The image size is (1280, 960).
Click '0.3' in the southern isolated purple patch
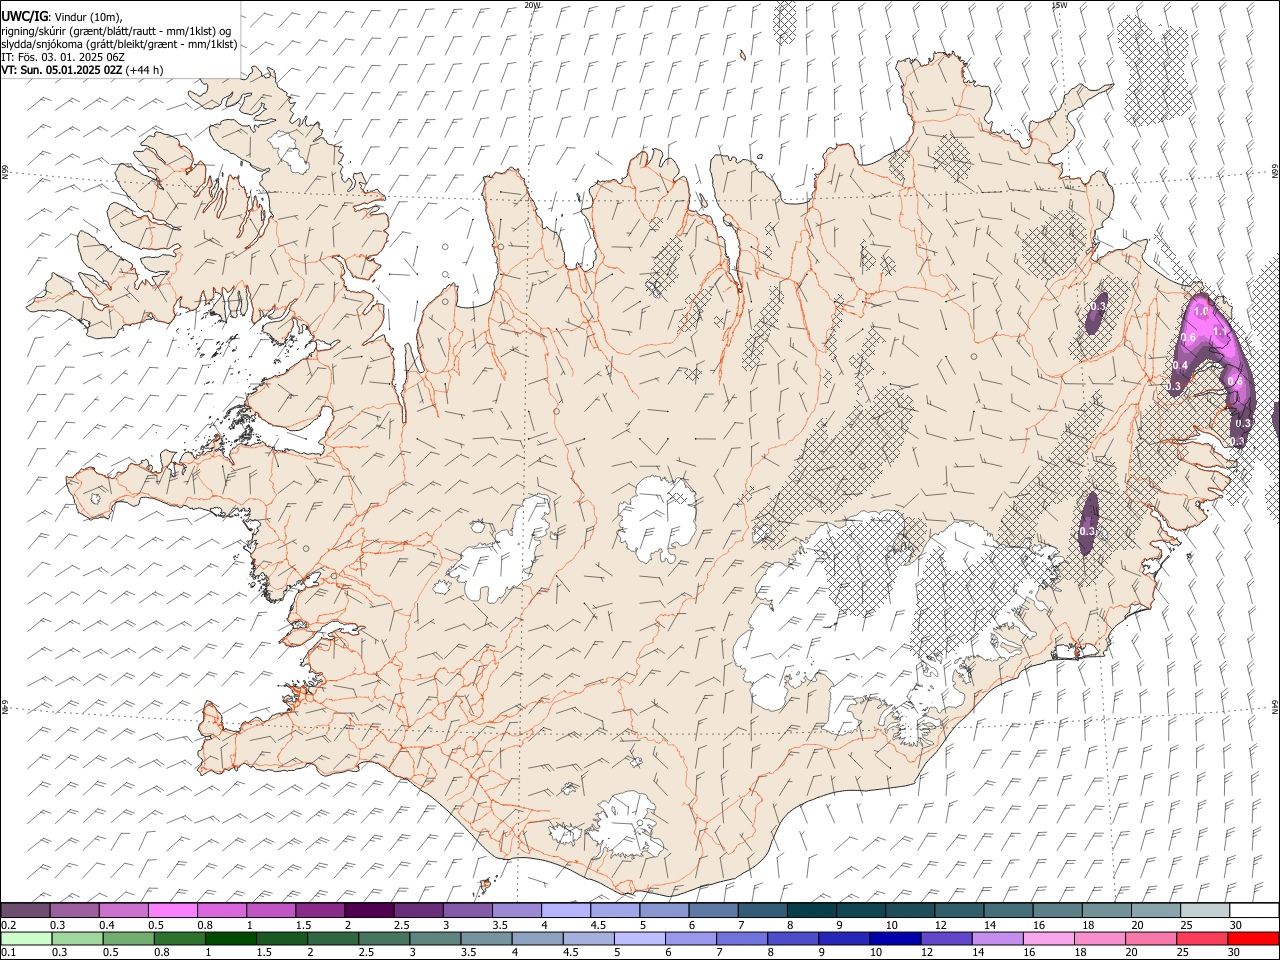(1088, 532)
